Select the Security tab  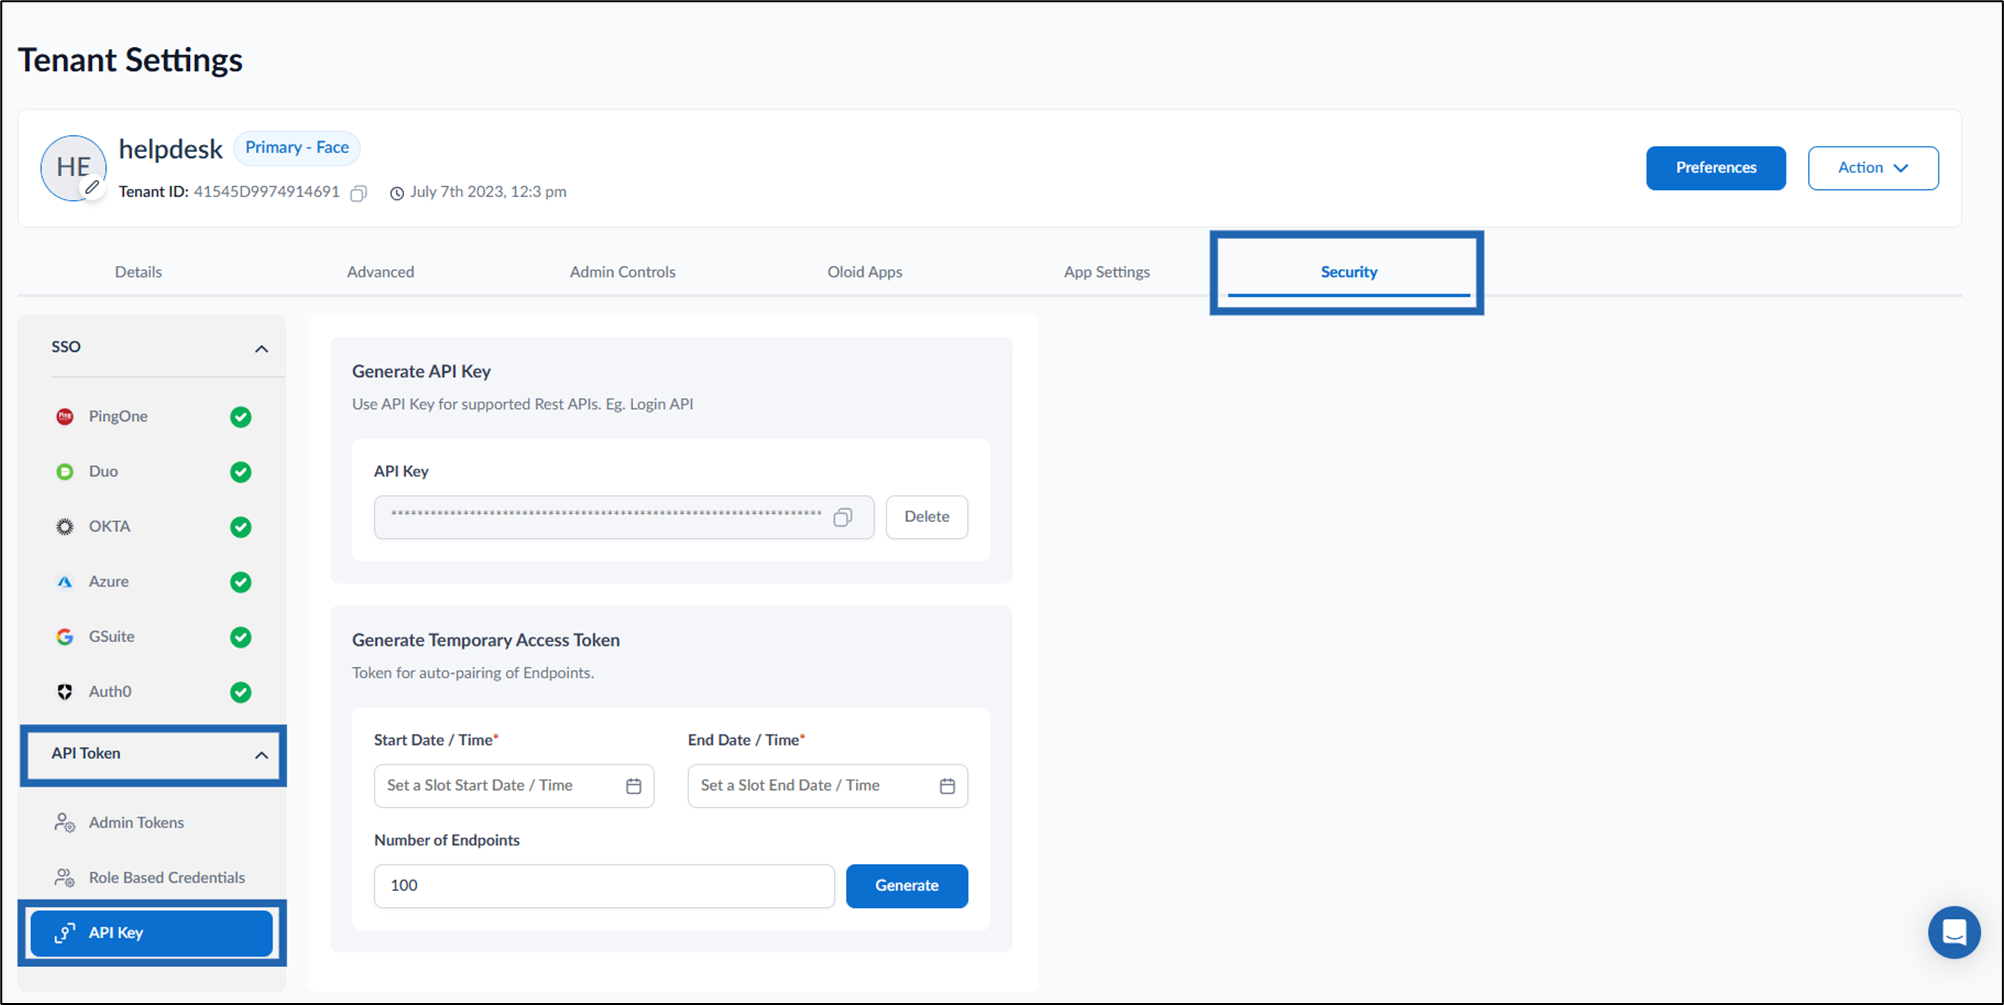click(x=1349, y=272)
